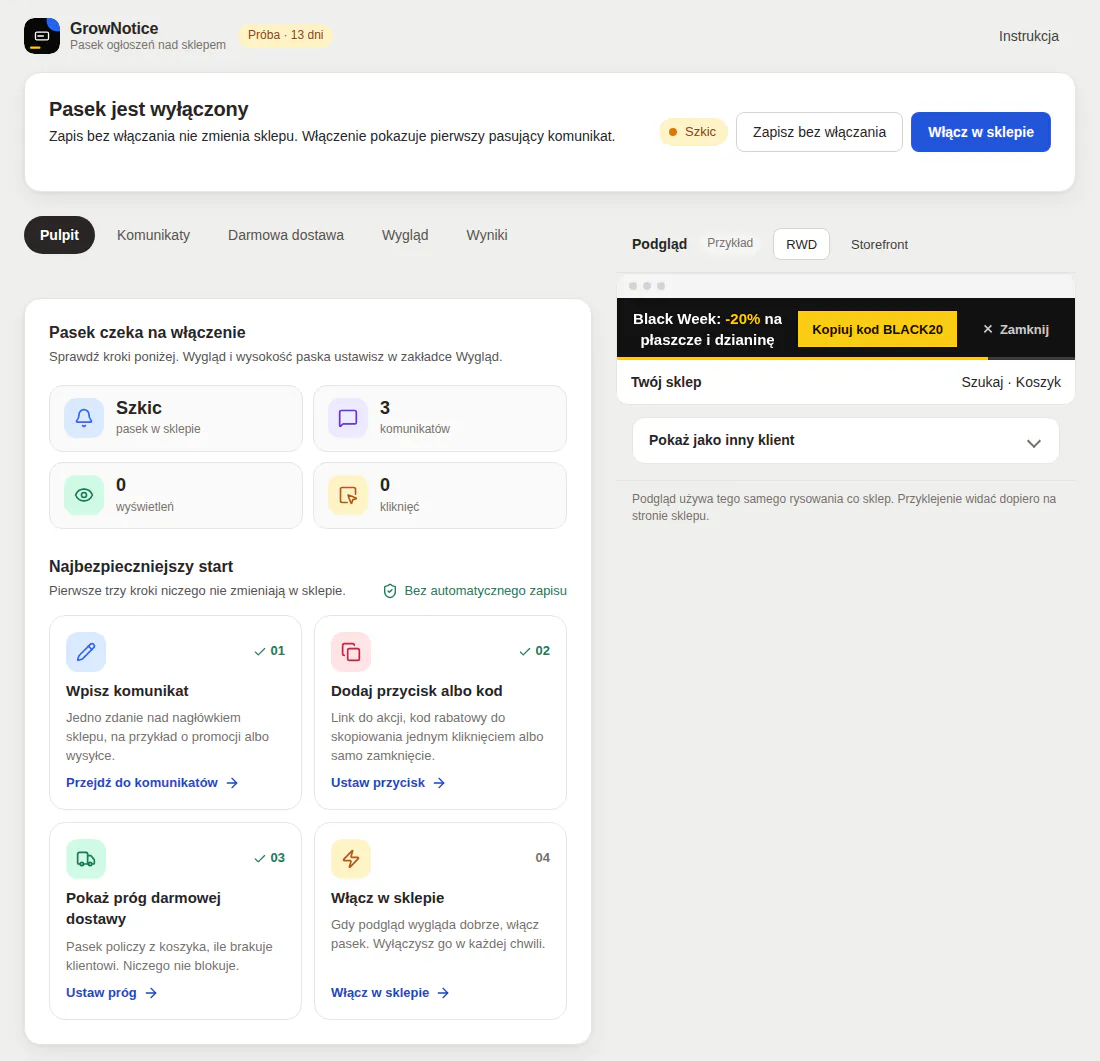Click the arrow after Przejdź do komunikatów
The width and height of the screenshot is (1100, 1061).
(232, 783)
